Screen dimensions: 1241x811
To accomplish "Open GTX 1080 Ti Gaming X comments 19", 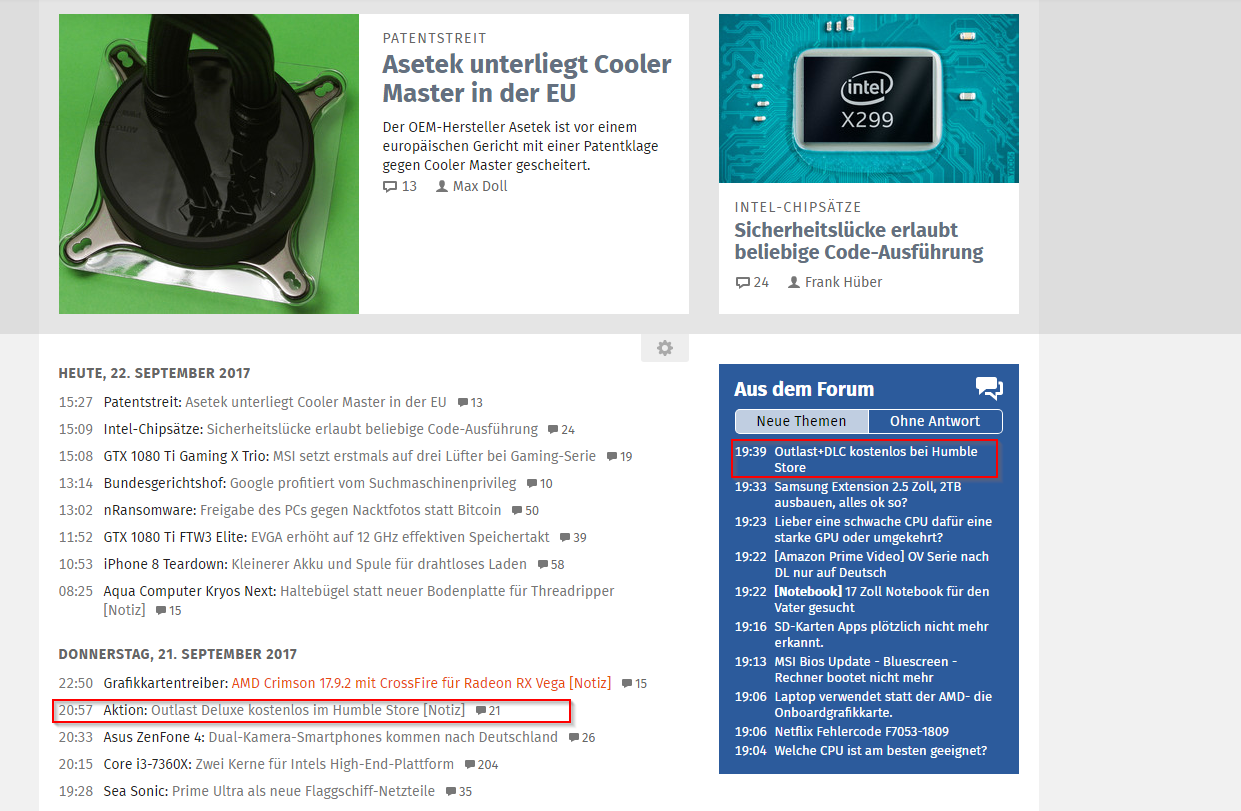I will [x=620, y=457].
